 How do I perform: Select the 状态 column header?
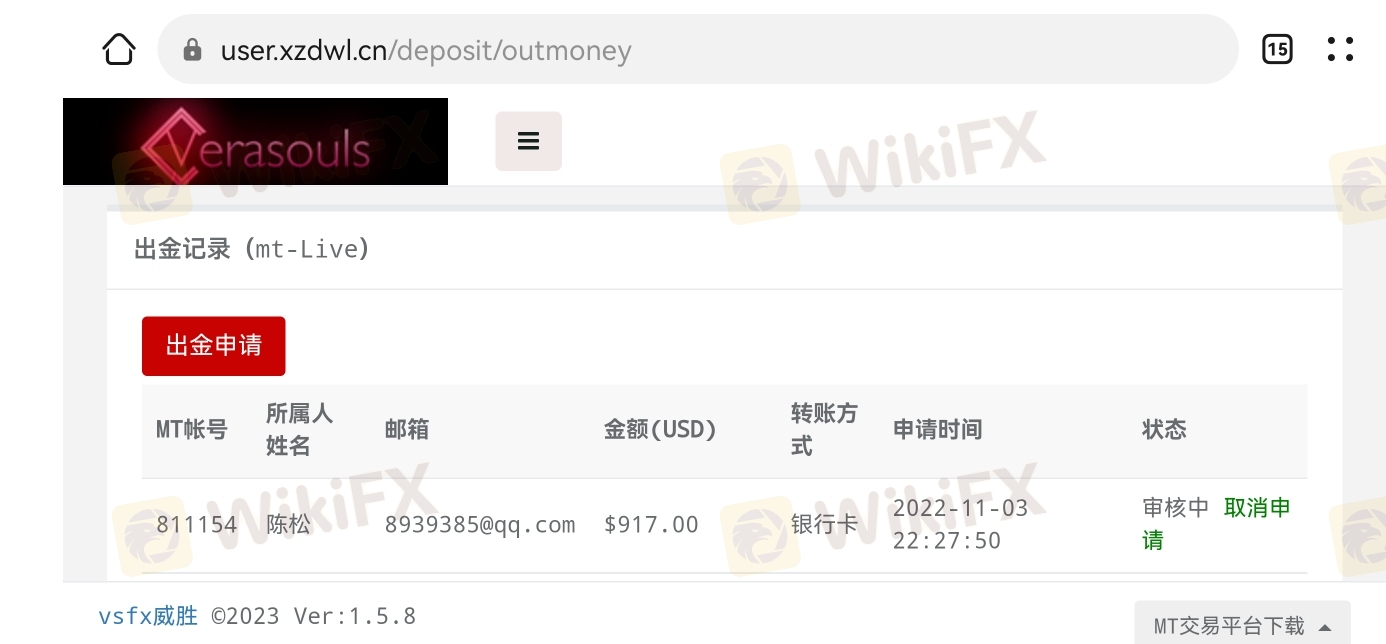1164,430
